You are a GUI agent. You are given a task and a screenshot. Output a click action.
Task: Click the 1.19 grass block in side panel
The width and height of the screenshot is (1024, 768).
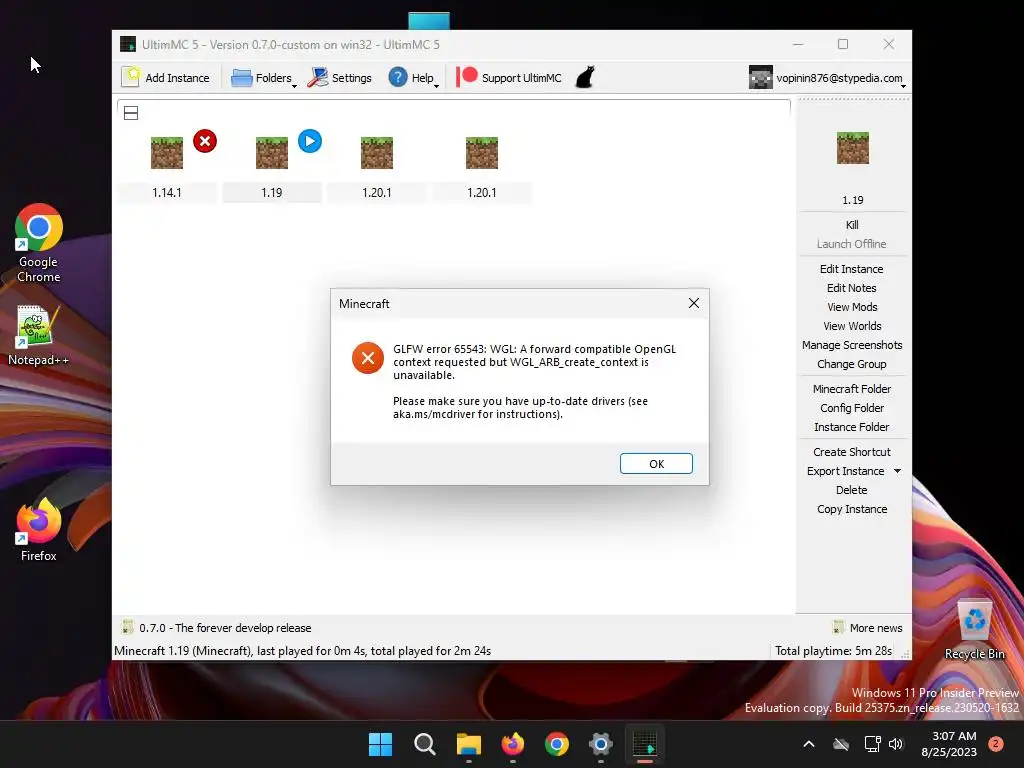[x=852, y=148]
